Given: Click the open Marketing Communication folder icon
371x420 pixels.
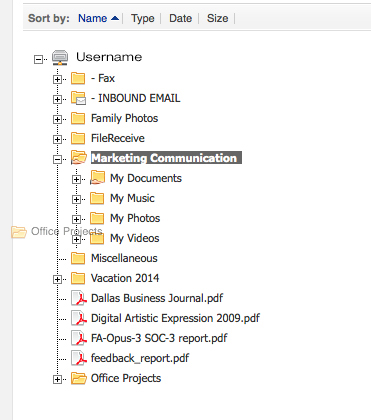Looking at the screenshot, I should [x=79, y=157].
